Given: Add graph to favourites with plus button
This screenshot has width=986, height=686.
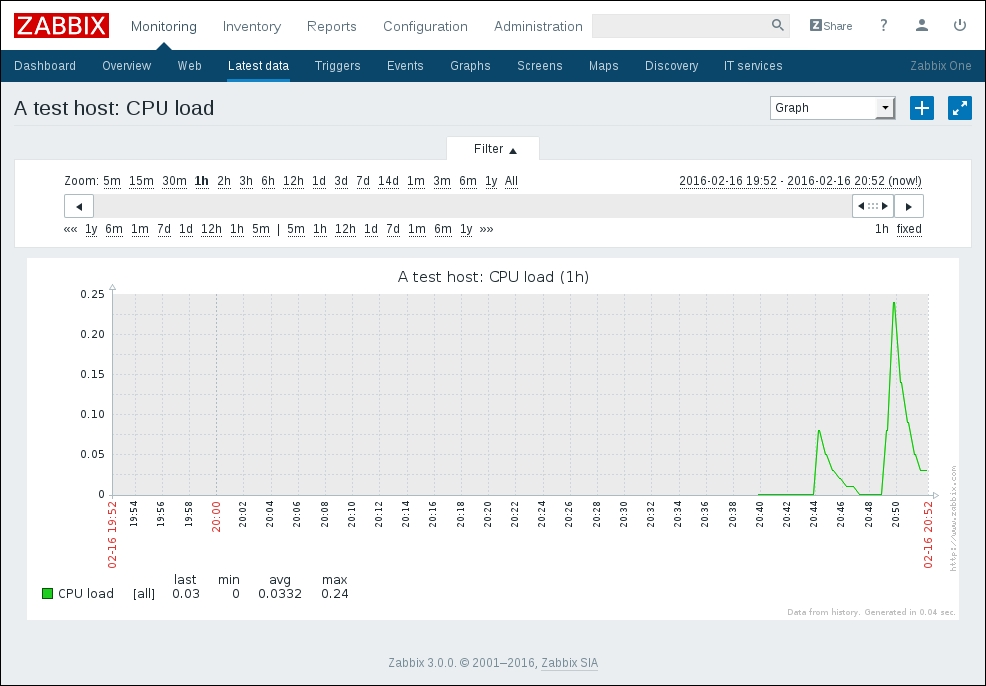Looking at the screenshot, I should 921,108.
